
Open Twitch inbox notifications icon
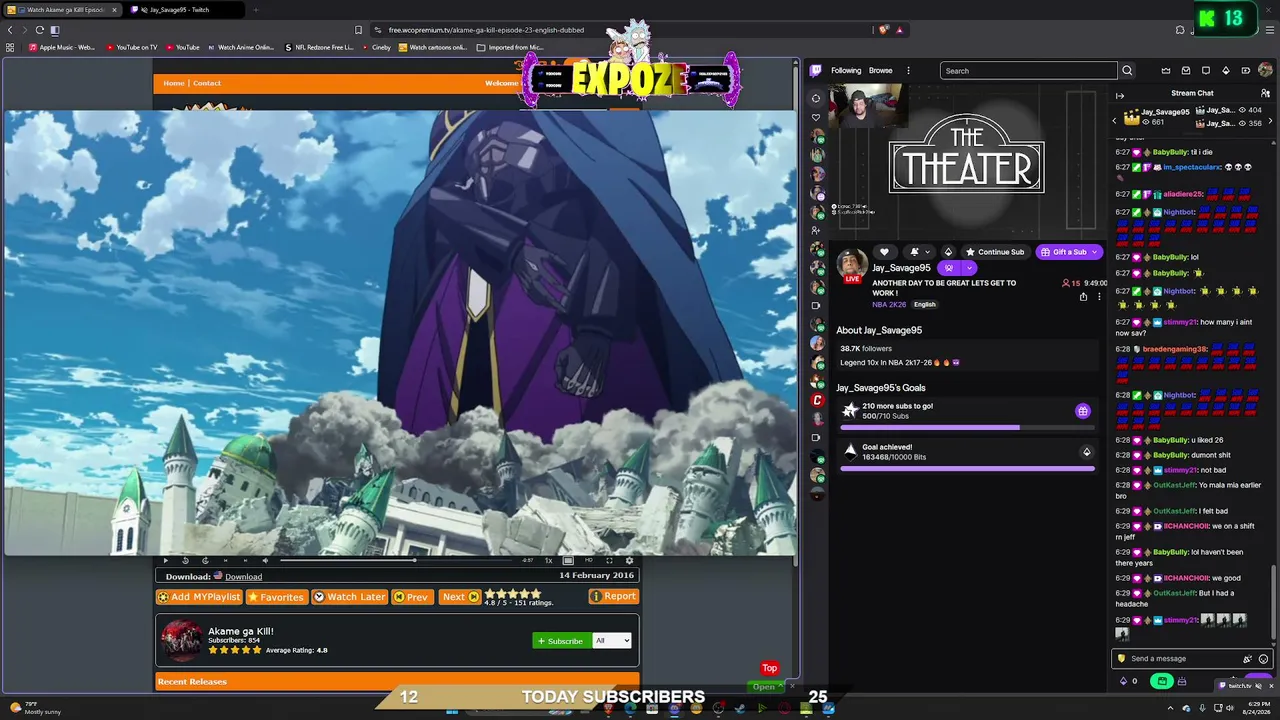click(1186, 71)
